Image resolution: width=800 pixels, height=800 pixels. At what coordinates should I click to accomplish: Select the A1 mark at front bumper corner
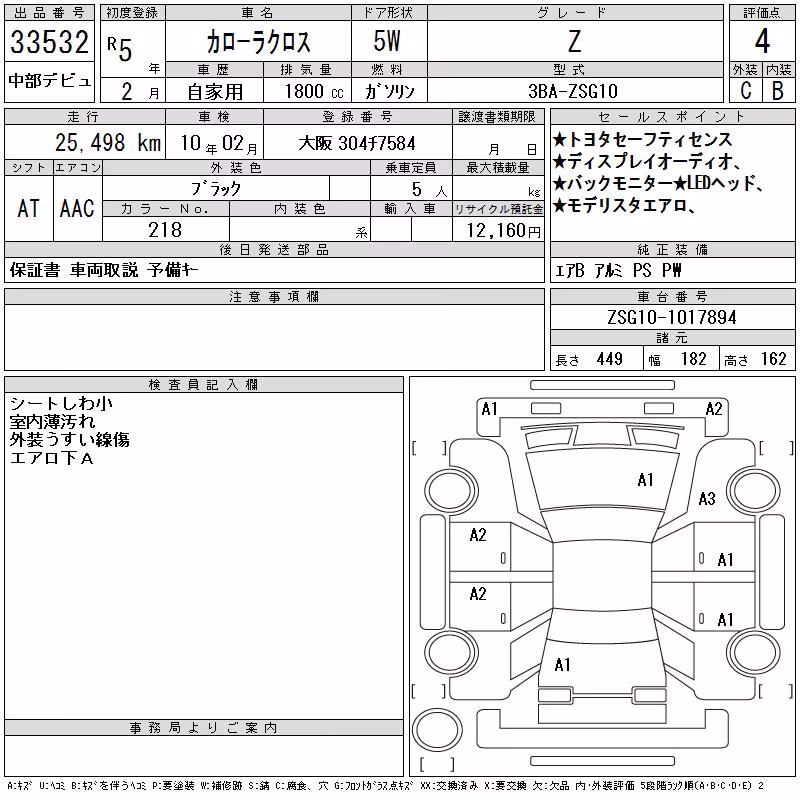(x=489, y=409)
